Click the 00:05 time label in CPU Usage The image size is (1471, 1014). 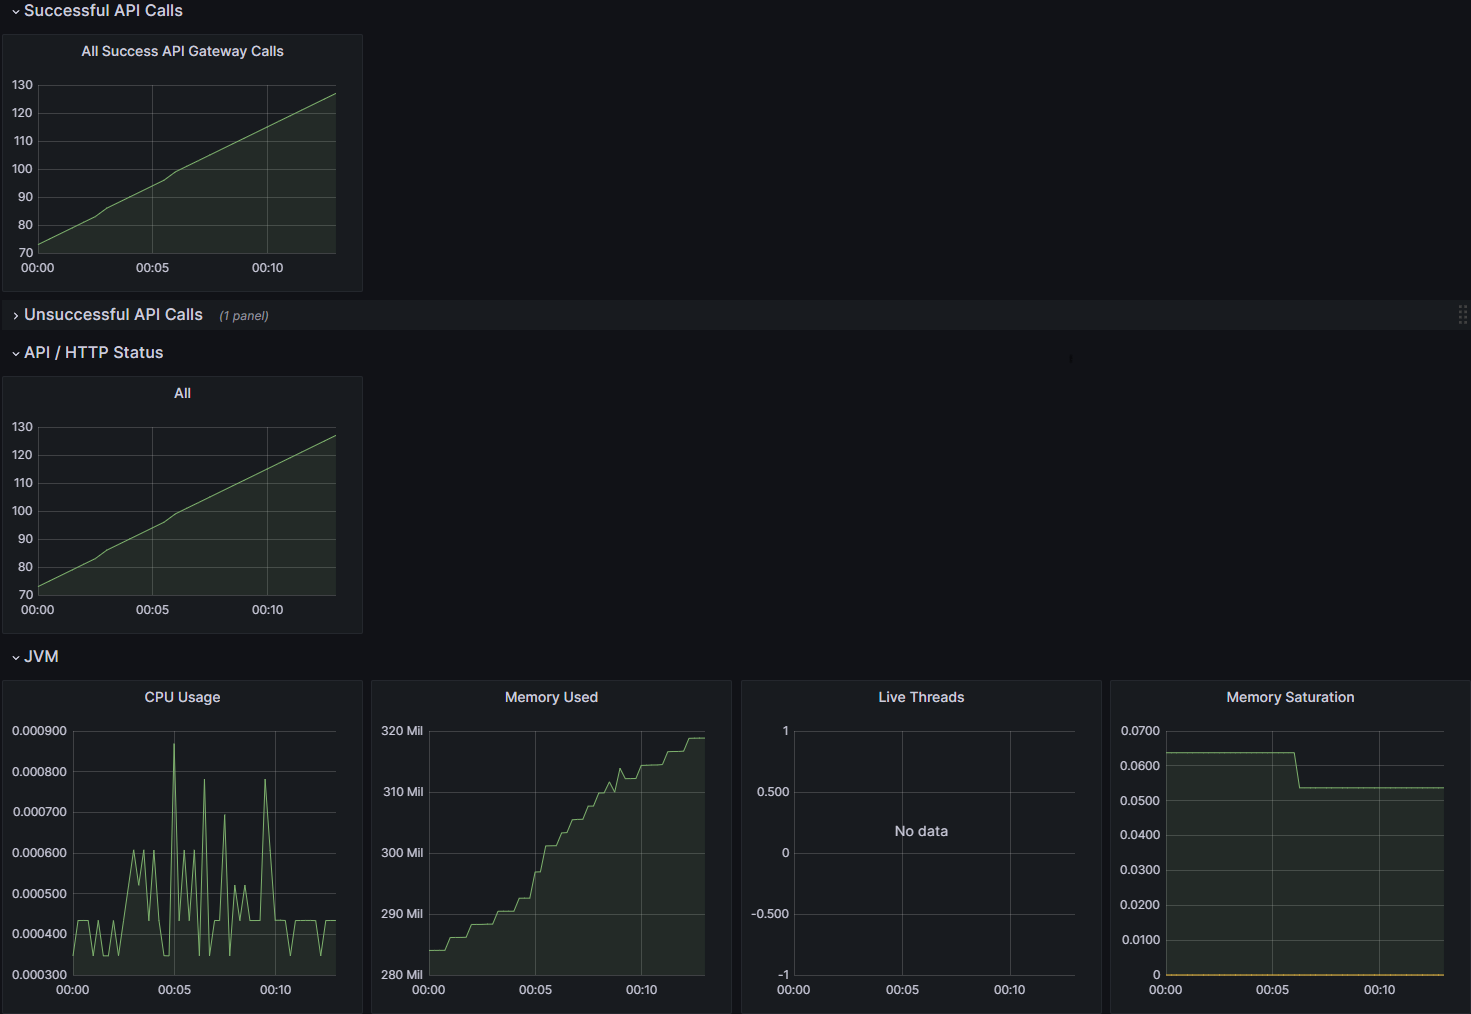174,990
